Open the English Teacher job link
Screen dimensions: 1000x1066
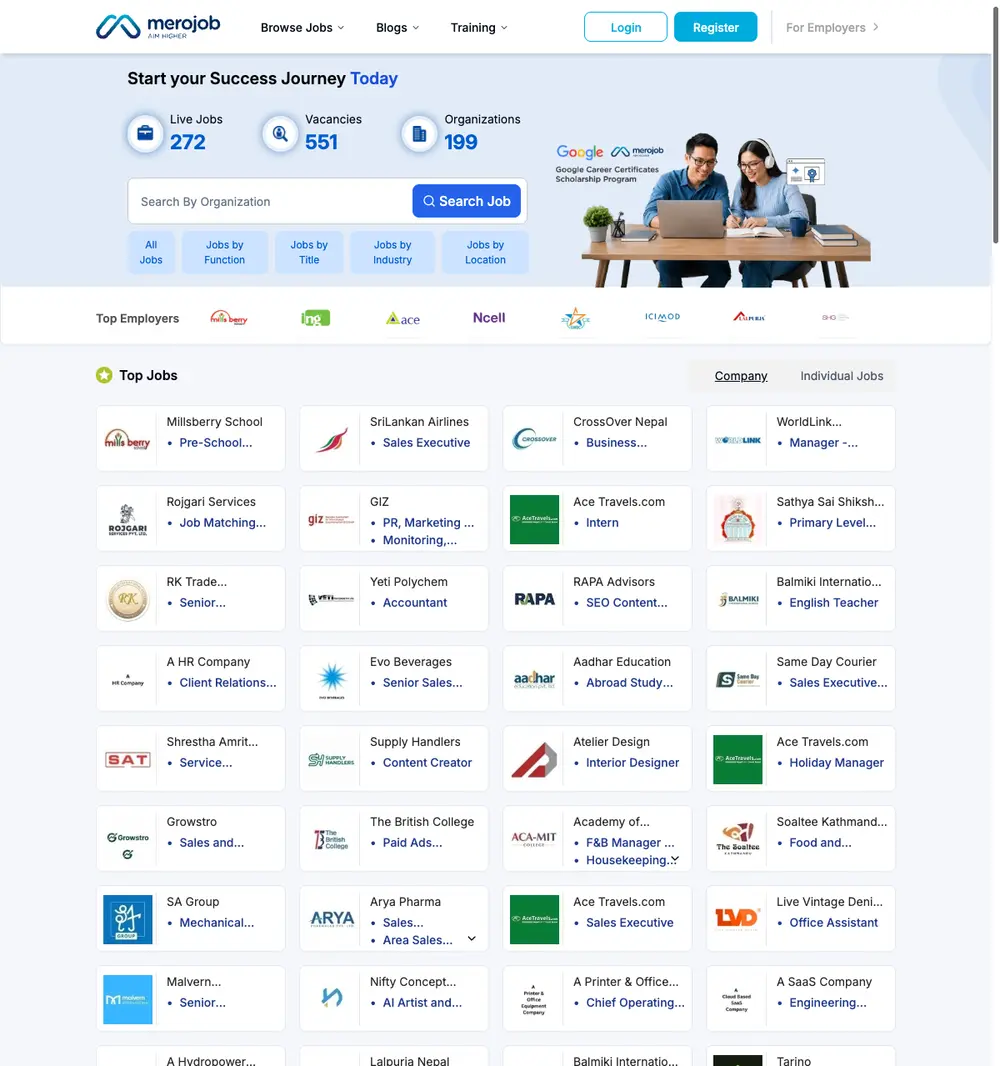(x=833, y=603)
